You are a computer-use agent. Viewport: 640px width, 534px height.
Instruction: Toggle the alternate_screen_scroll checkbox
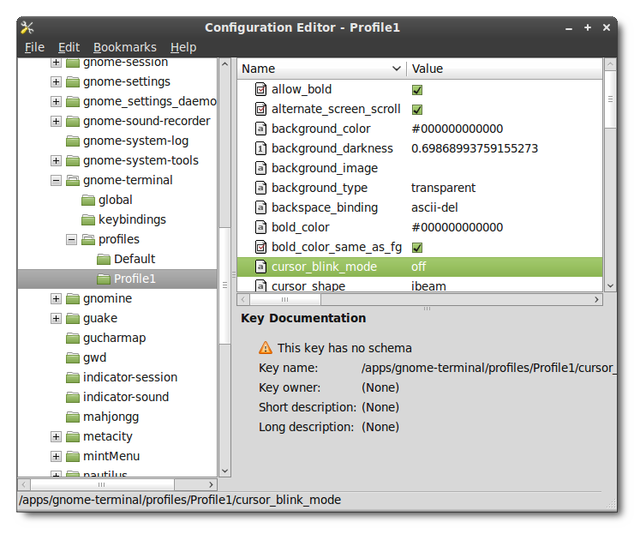click(417, 109)
